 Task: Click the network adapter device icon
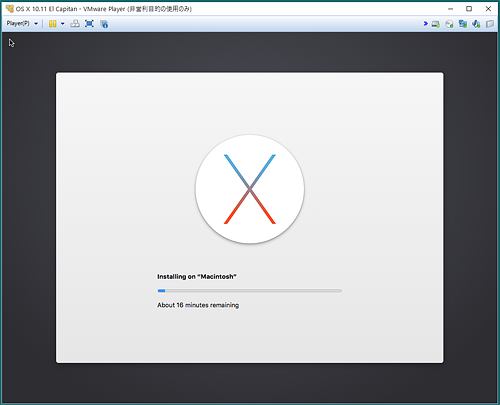coord(463,24)
